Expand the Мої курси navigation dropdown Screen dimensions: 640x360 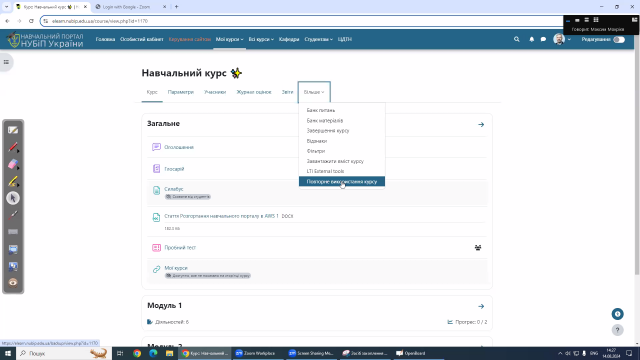[229, 39]
